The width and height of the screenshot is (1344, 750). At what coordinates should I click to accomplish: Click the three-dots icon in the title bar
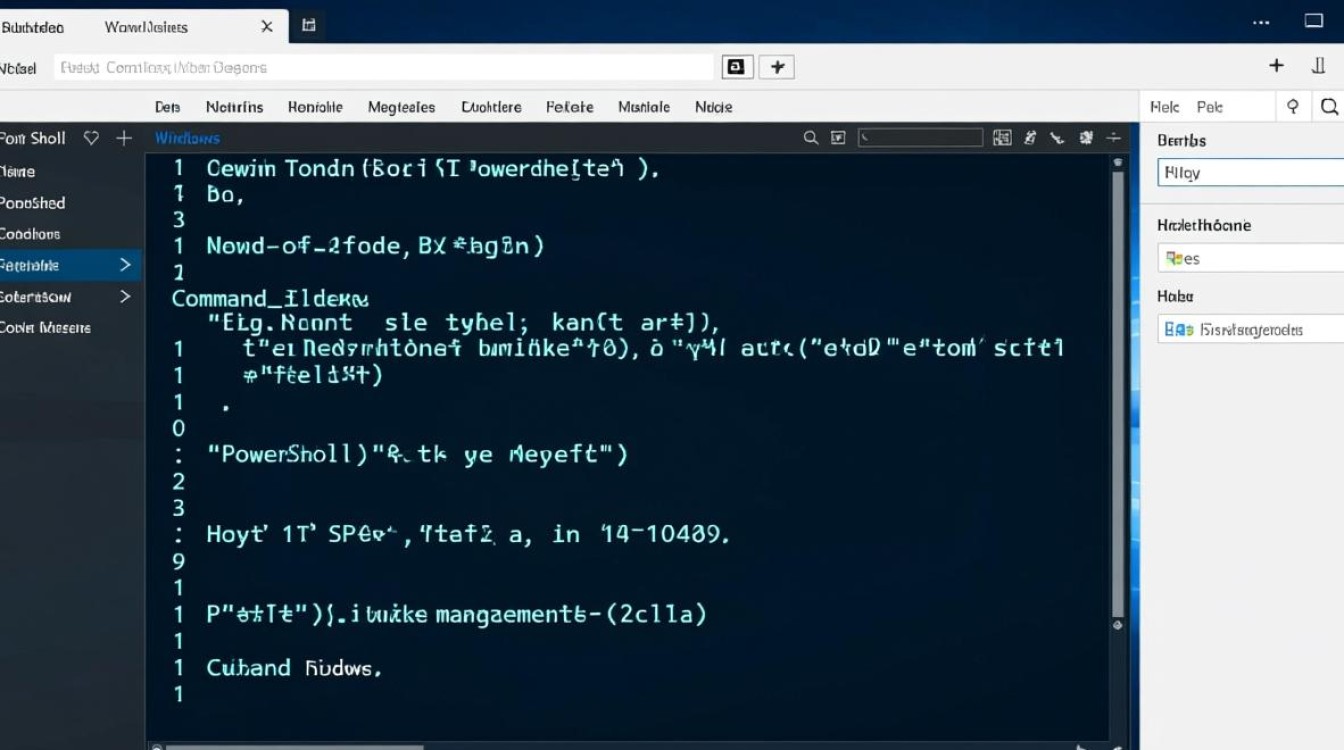pos(1258,21)
